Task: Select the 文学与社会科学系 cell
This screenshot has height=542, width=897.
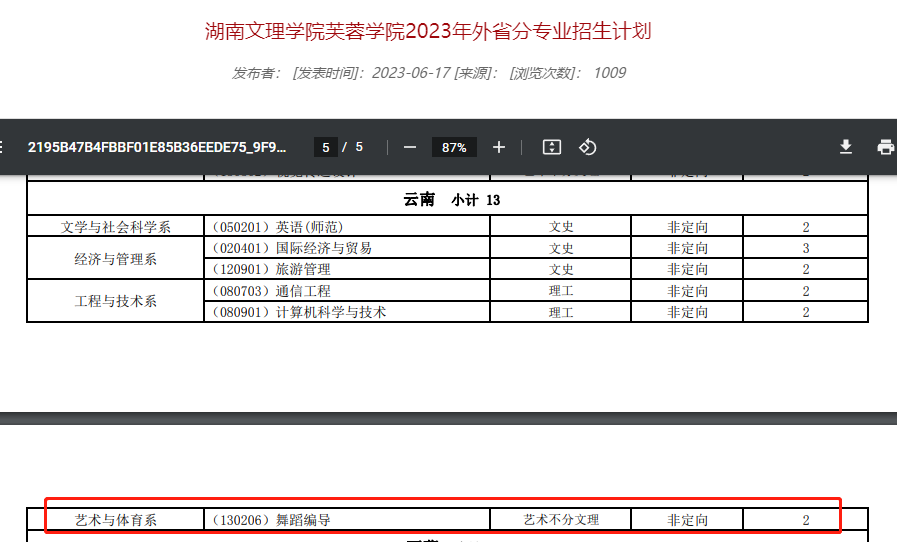Action: [116, 227]
